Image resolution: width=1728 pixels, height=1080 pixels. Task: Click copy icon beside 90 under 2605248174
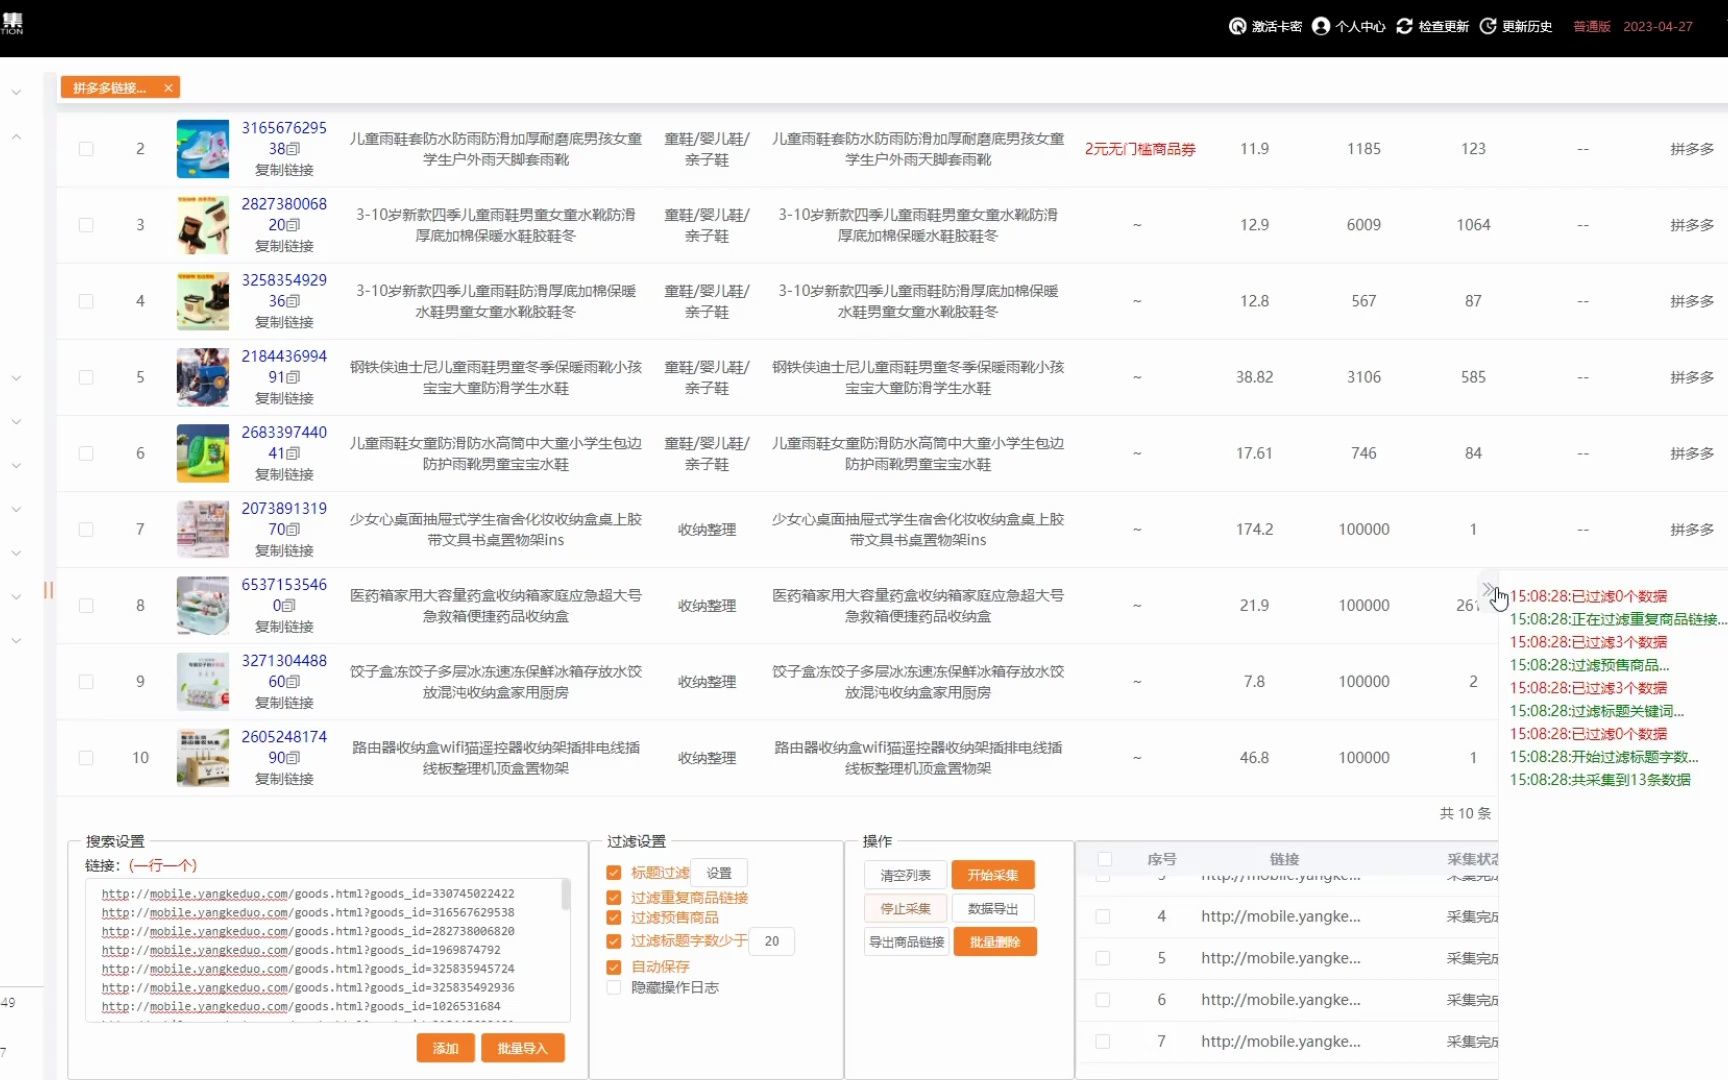pyautogui.click(x=293, y=757)
